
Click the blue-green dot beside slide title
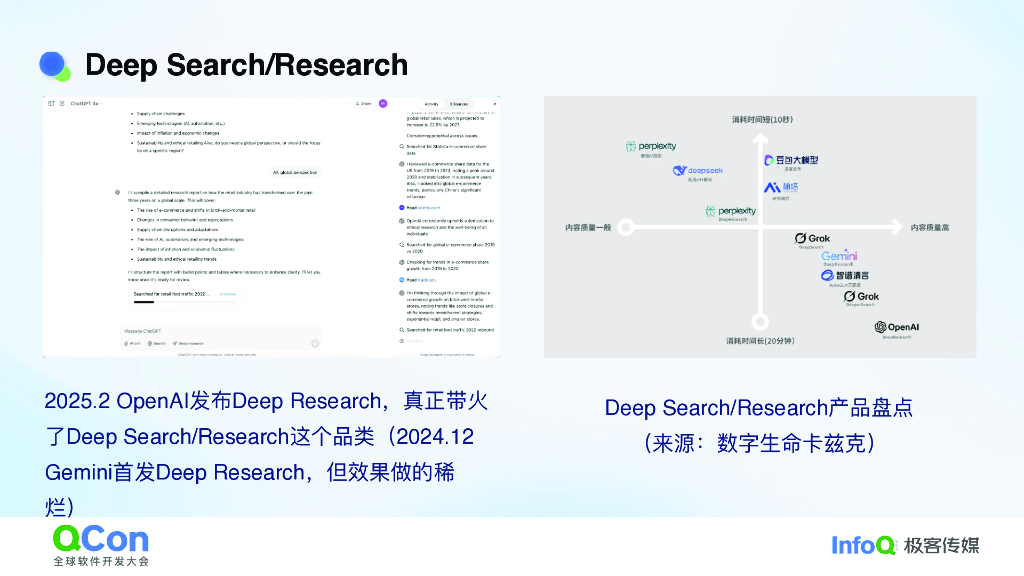tap(55, 67)
